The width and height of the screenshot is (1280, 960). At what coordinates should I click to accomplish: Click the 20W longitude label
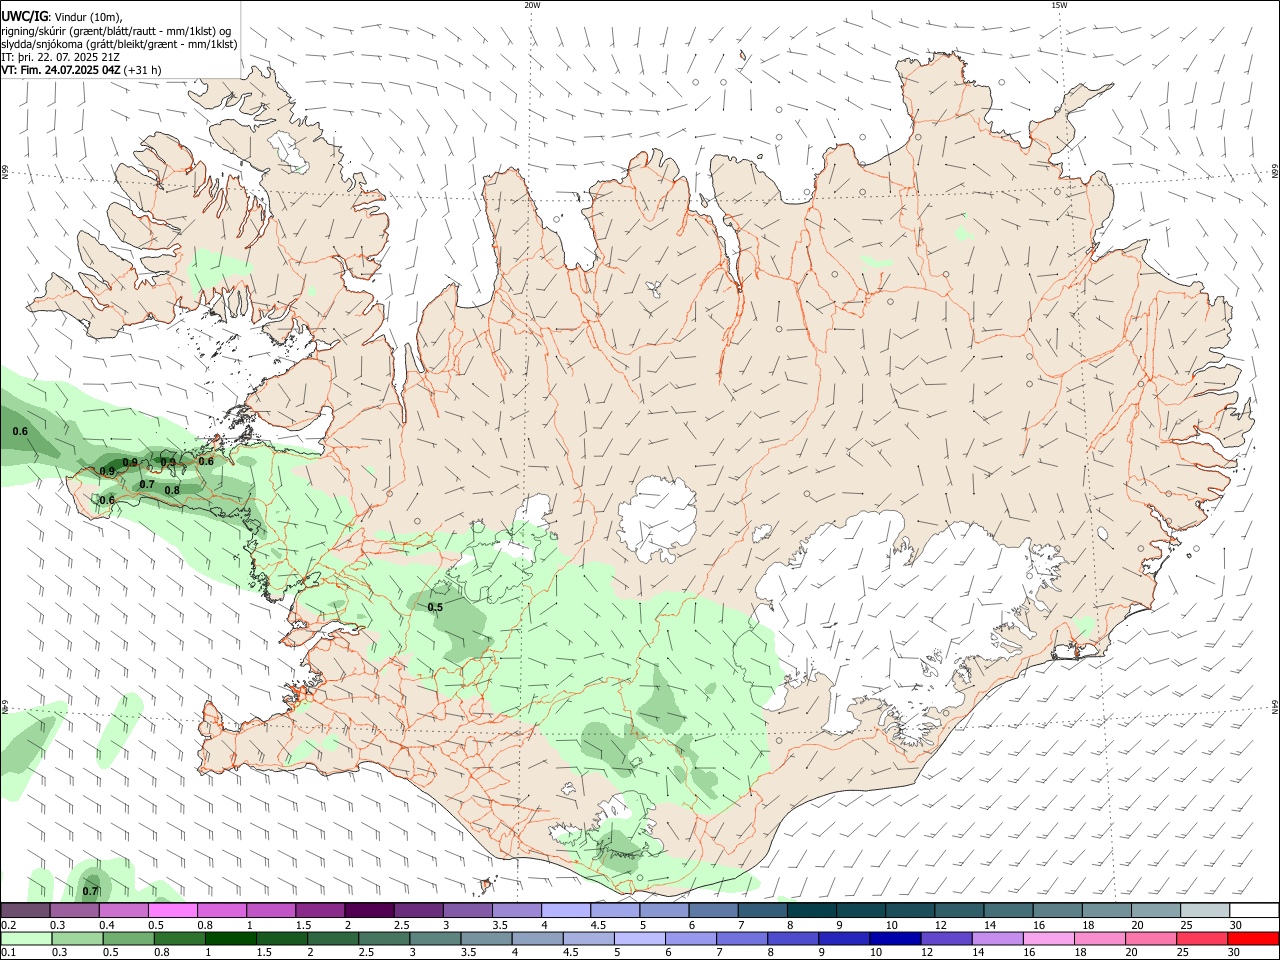[x=532, y=5]
